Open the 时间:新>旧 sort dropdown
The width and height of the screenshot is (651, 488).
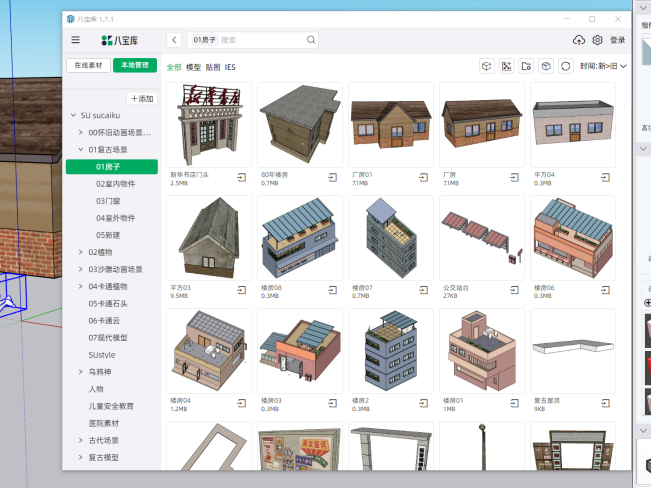tap(603, 66)
